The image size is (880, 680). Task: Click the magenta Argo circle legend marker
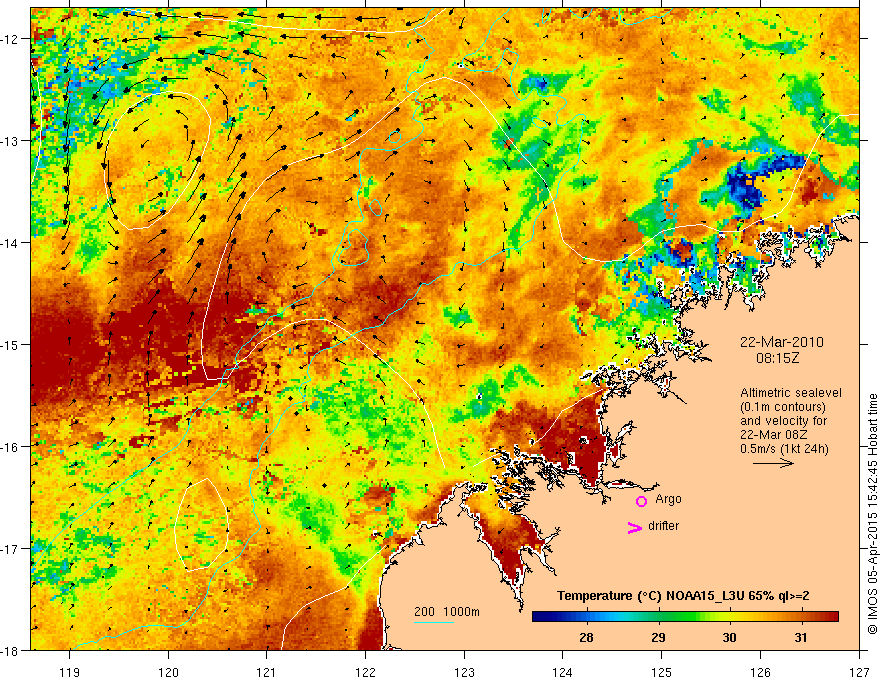click(x=641, y=501)
